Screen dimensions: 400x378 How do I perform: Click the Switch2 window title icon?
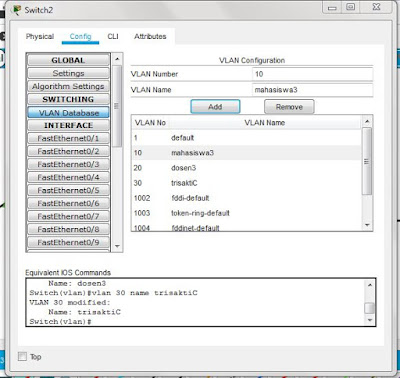(16, 10)
